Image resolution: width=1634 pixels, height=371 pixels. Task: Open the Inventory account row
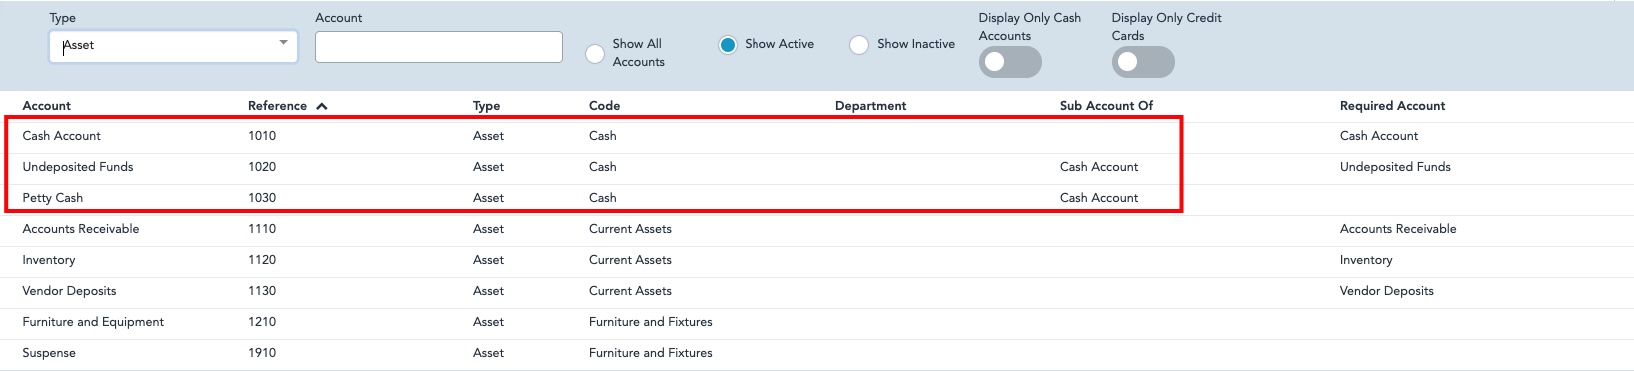817,260
